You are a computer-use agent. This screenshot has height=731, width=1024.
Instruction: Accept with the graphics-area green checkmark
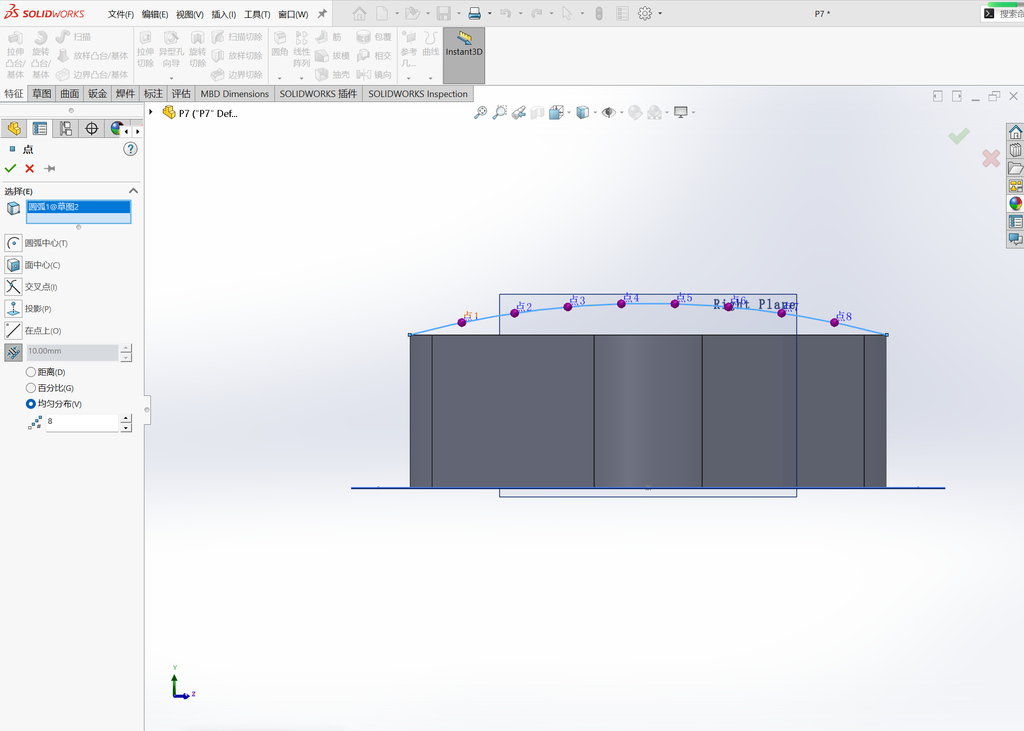coord(959,136)
